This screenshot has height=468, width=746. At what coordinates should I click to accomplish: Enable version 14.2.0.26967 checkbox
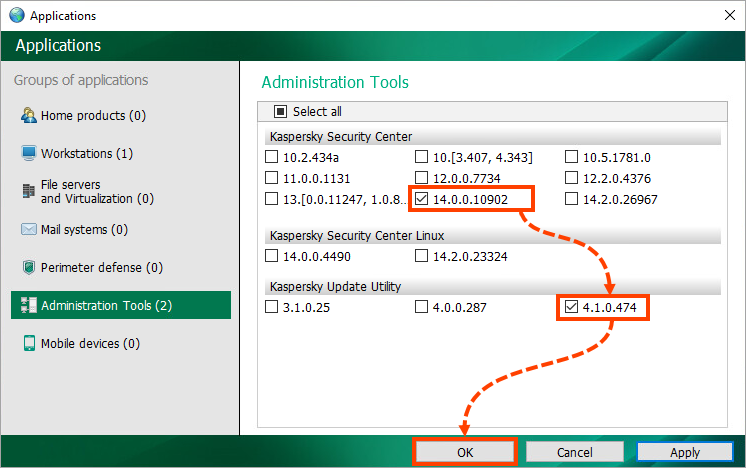tap(571, 199)
